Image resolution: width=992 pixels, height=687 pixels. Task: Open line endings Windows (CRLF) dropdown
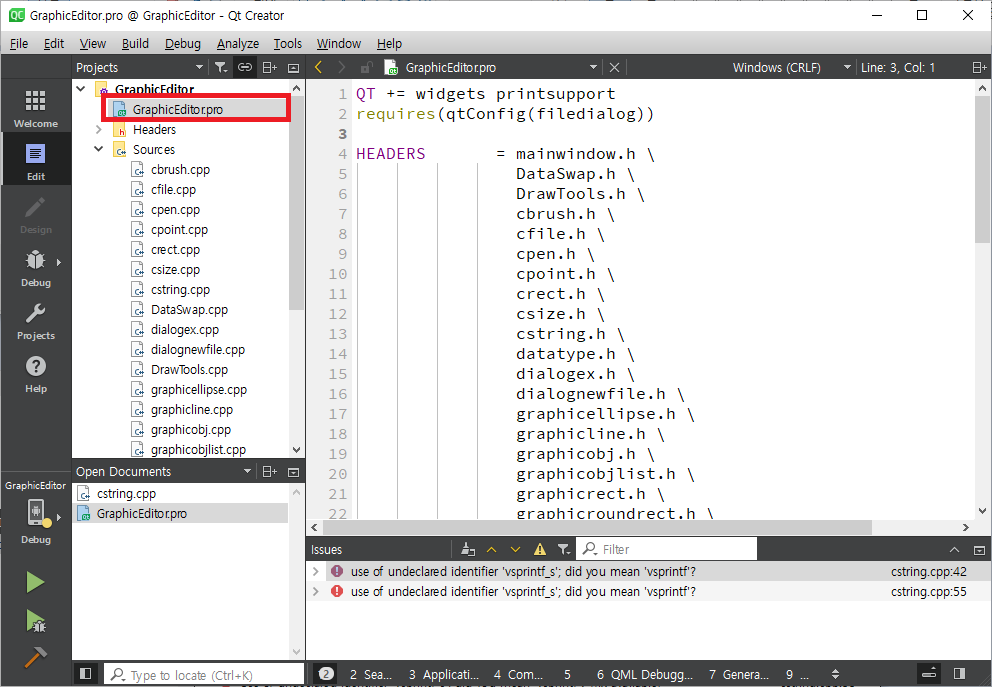(x=791, y=67)
